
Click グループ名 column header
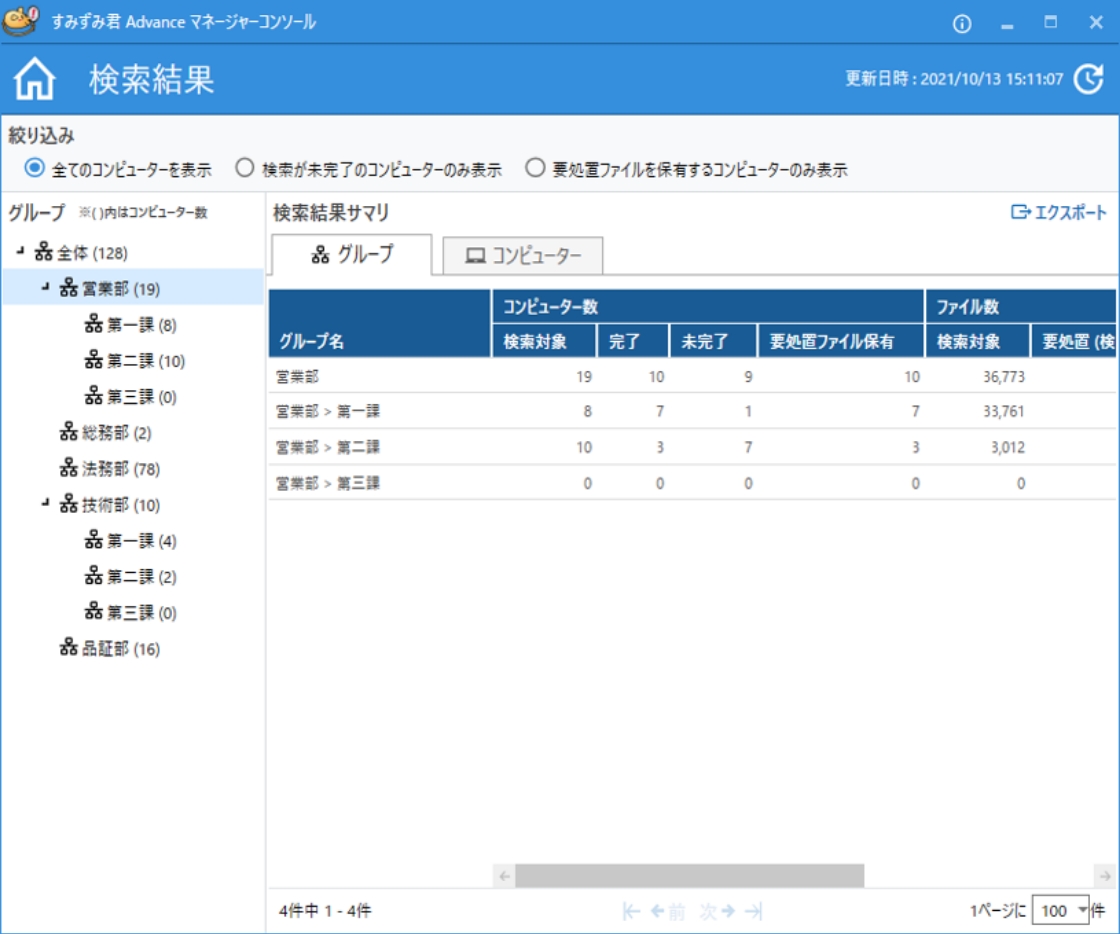(380, 323)
